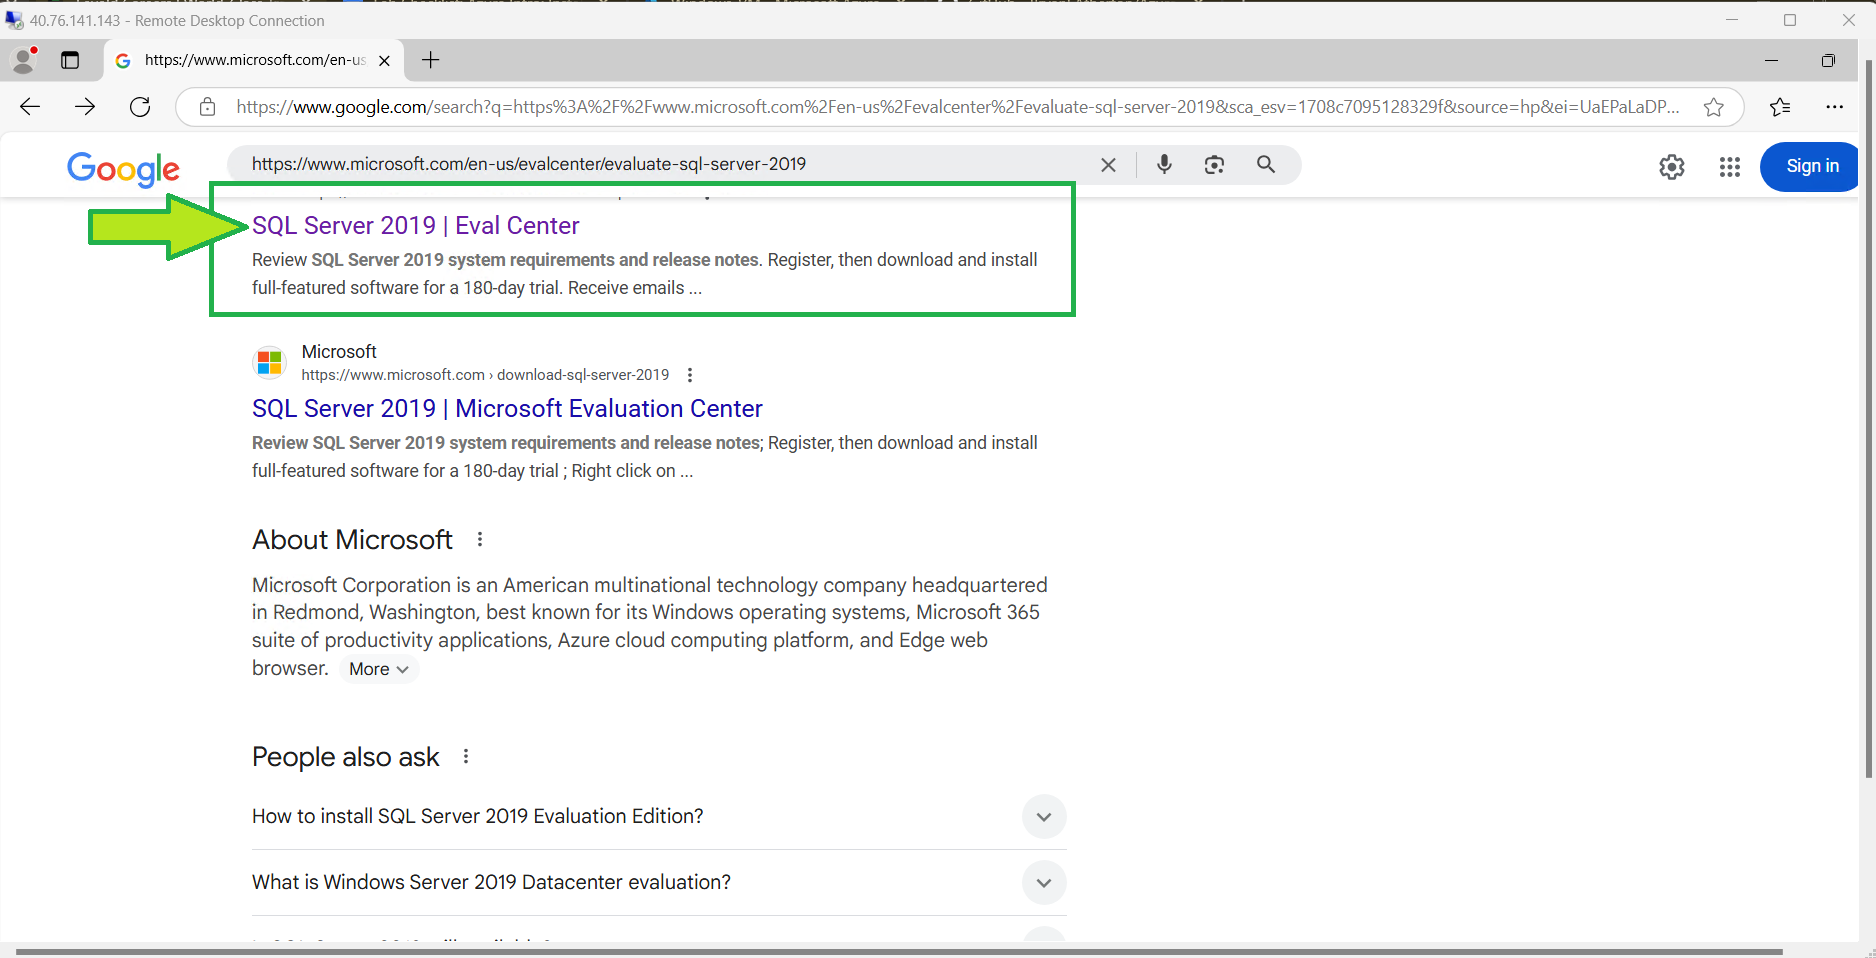Restore down the Edge browser window
This screenshot has width=1876, height=958.
(1828, 60)
